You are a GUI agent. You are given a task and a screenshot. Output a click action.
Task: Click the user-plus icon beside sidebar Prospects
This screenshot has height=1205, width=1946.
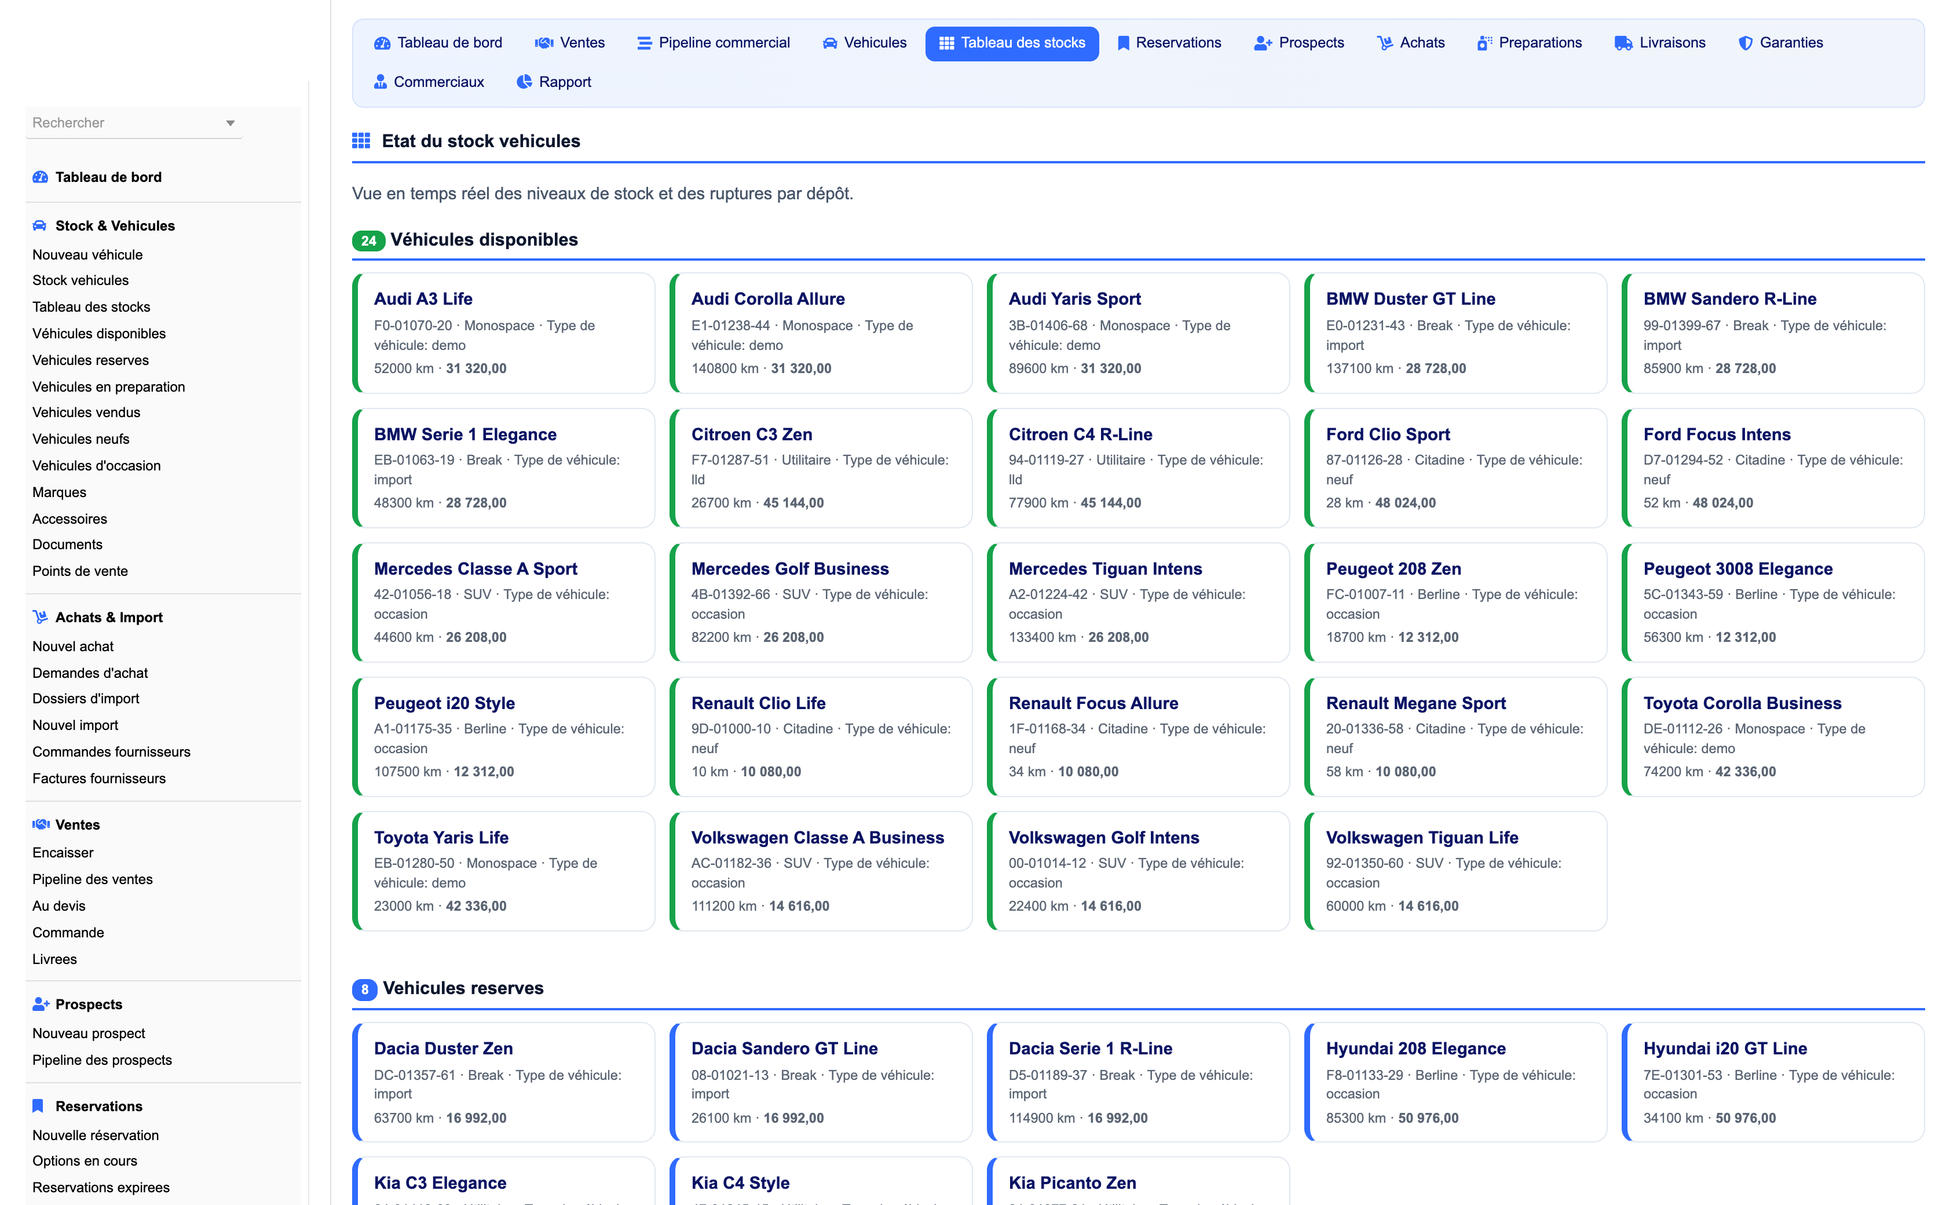tap(40, 1004)
